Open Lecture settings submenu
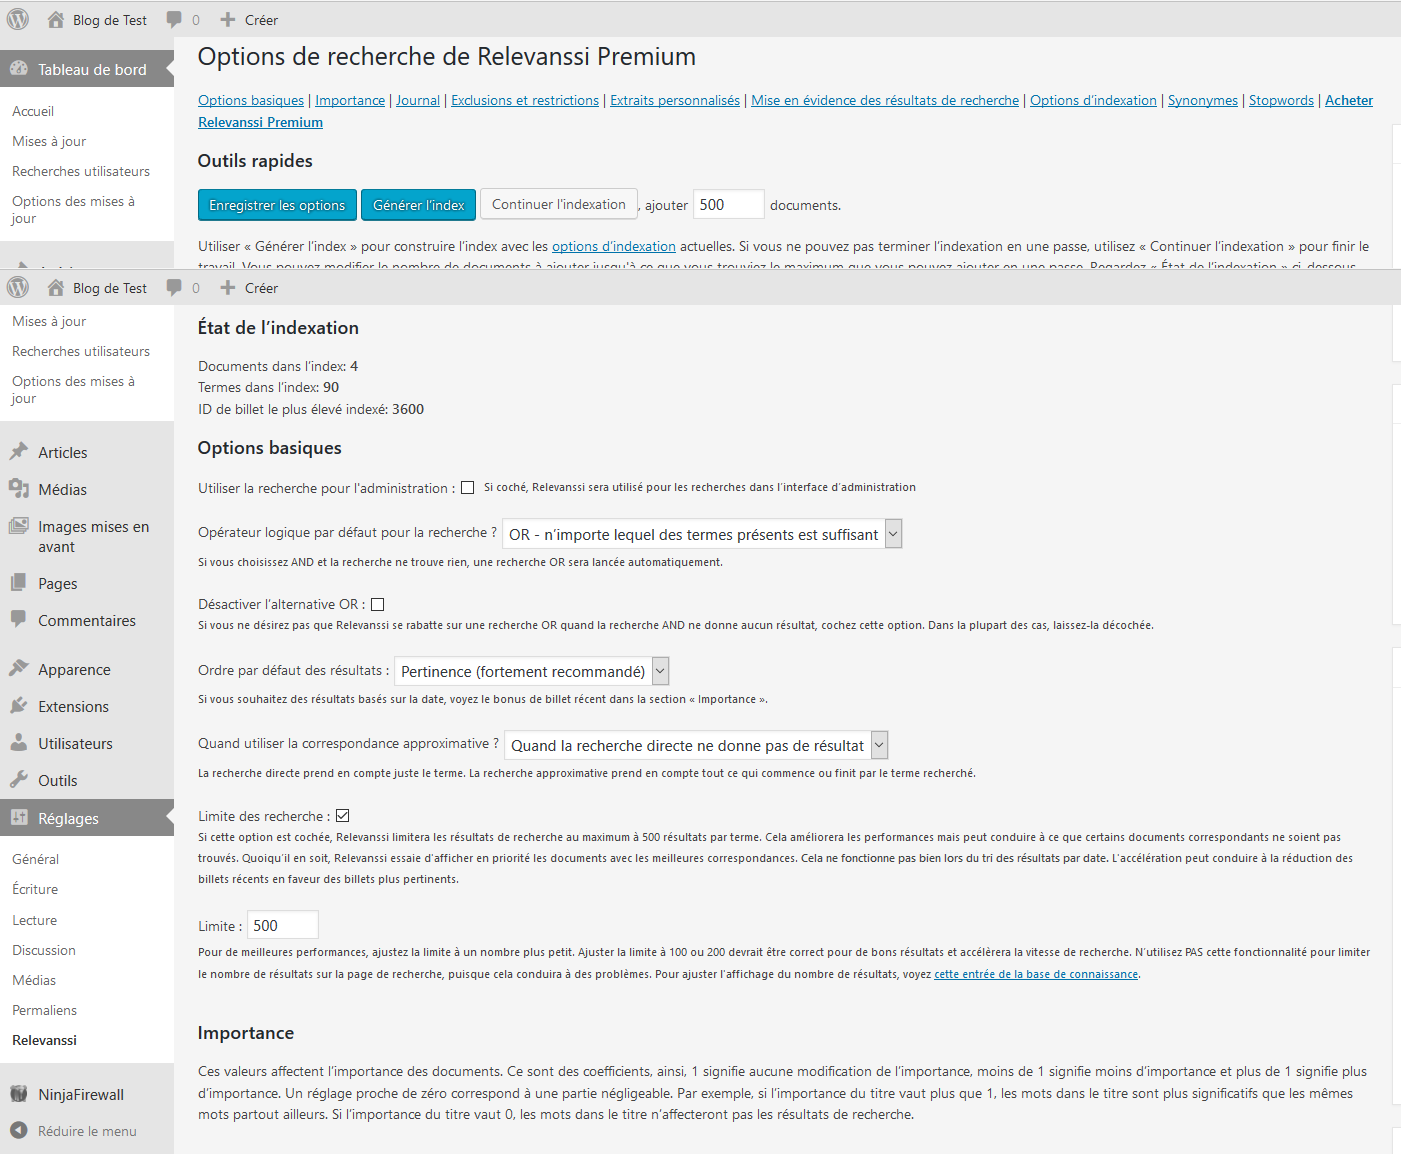1401x1154 pixels. click(x=34, y=920)
